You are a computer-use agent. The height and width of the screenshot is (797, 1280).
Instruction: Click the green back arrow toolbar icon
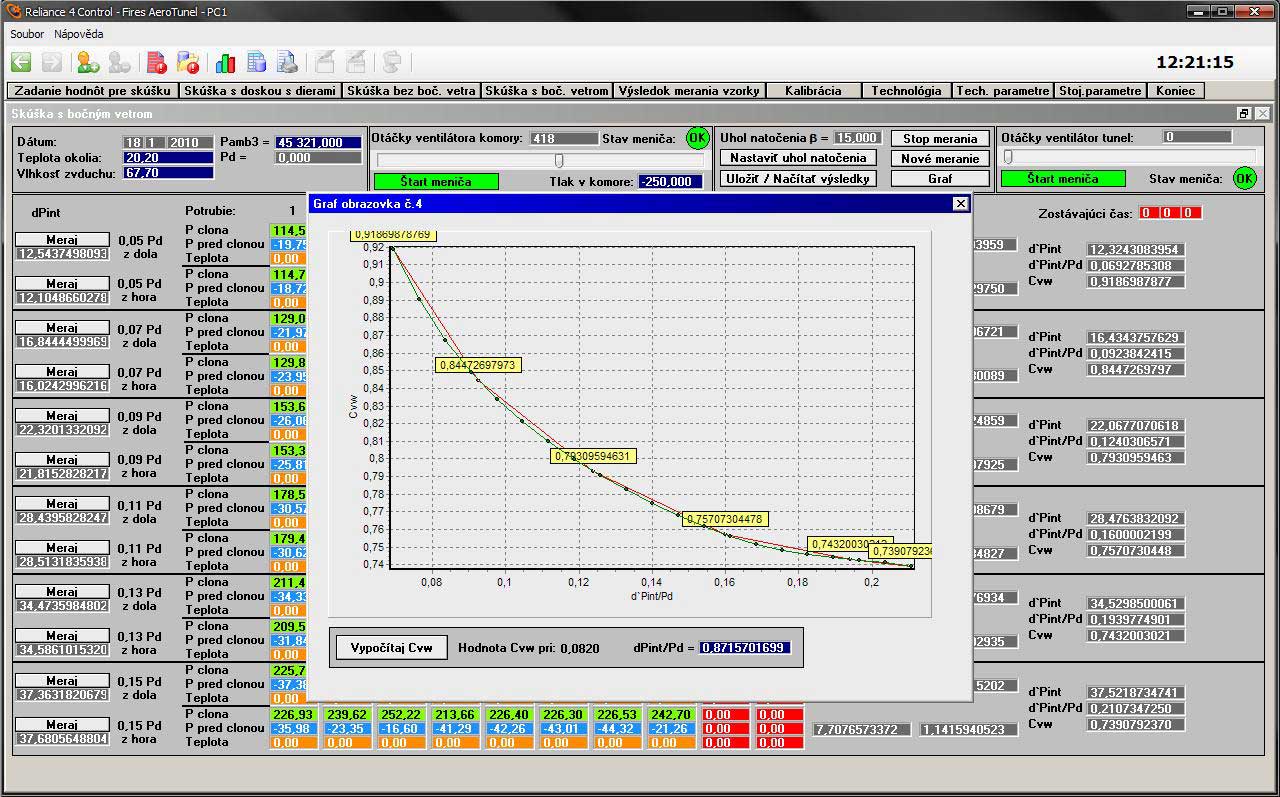tap(21, 63)
